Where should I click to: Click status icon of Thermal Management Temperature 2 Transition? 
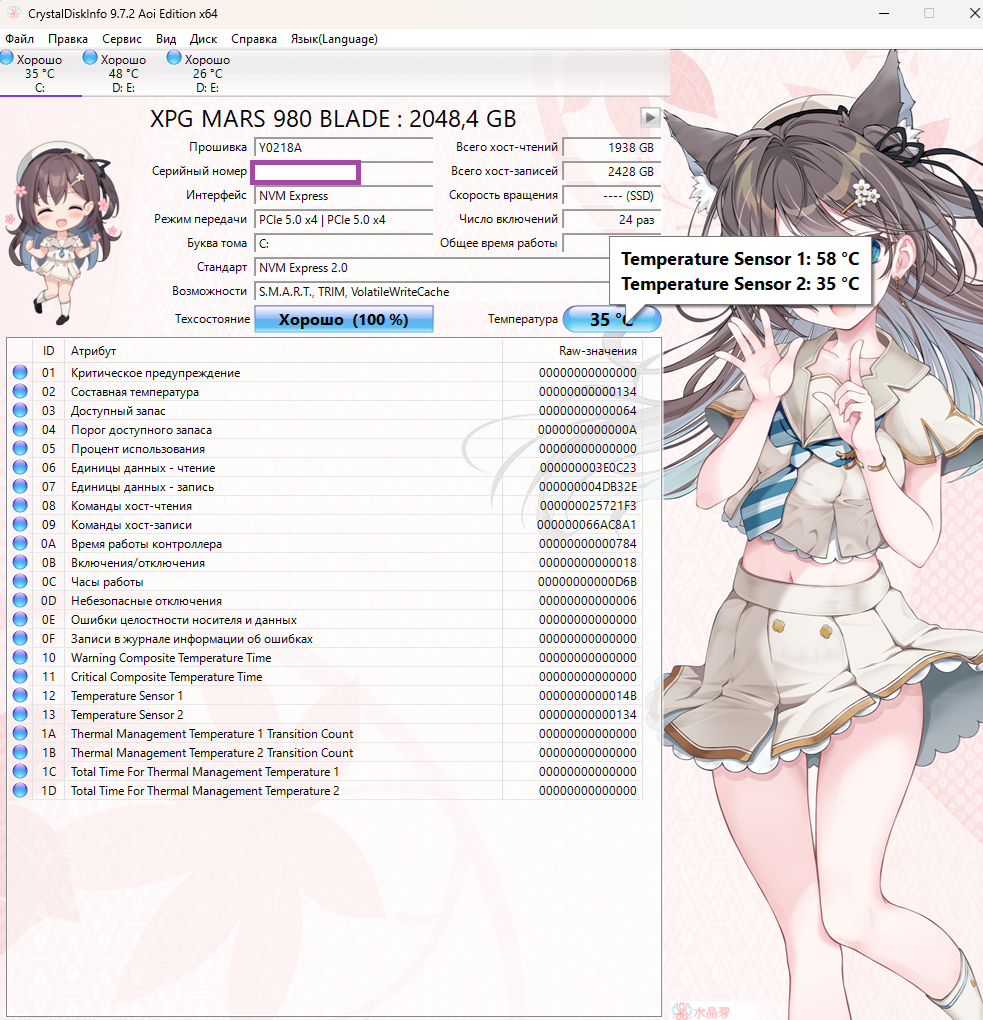pos(20,752)
